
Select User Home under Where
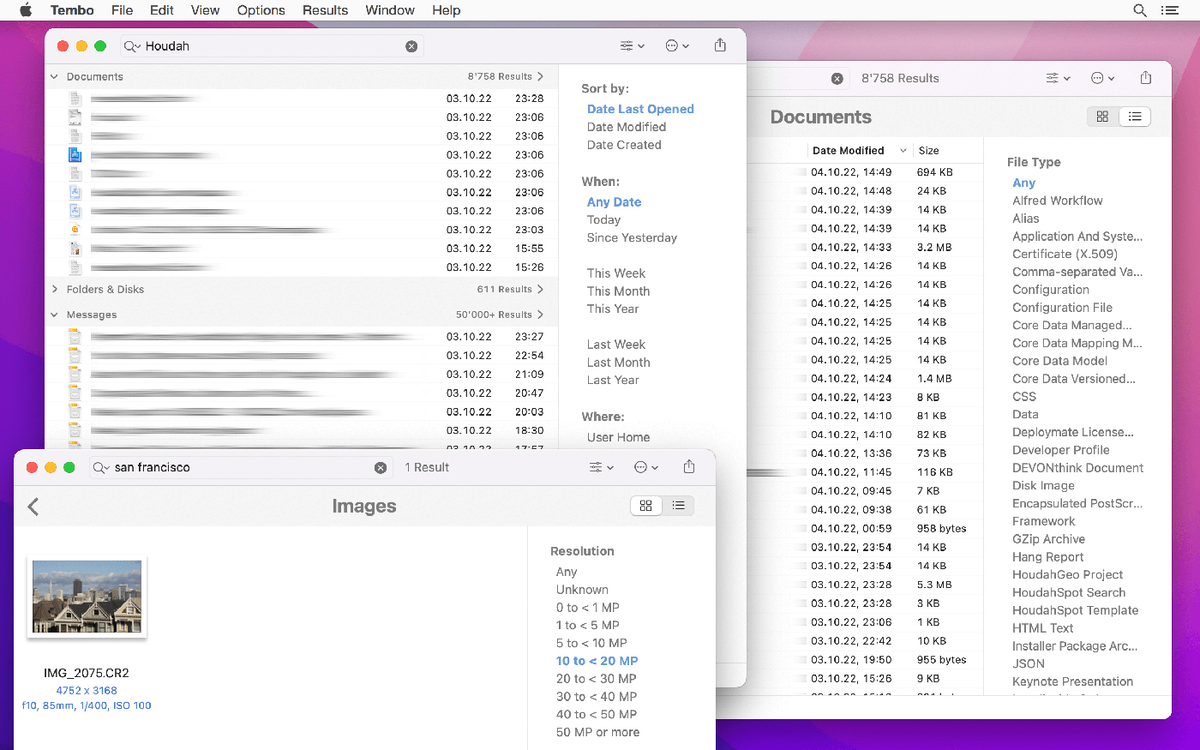618,437
